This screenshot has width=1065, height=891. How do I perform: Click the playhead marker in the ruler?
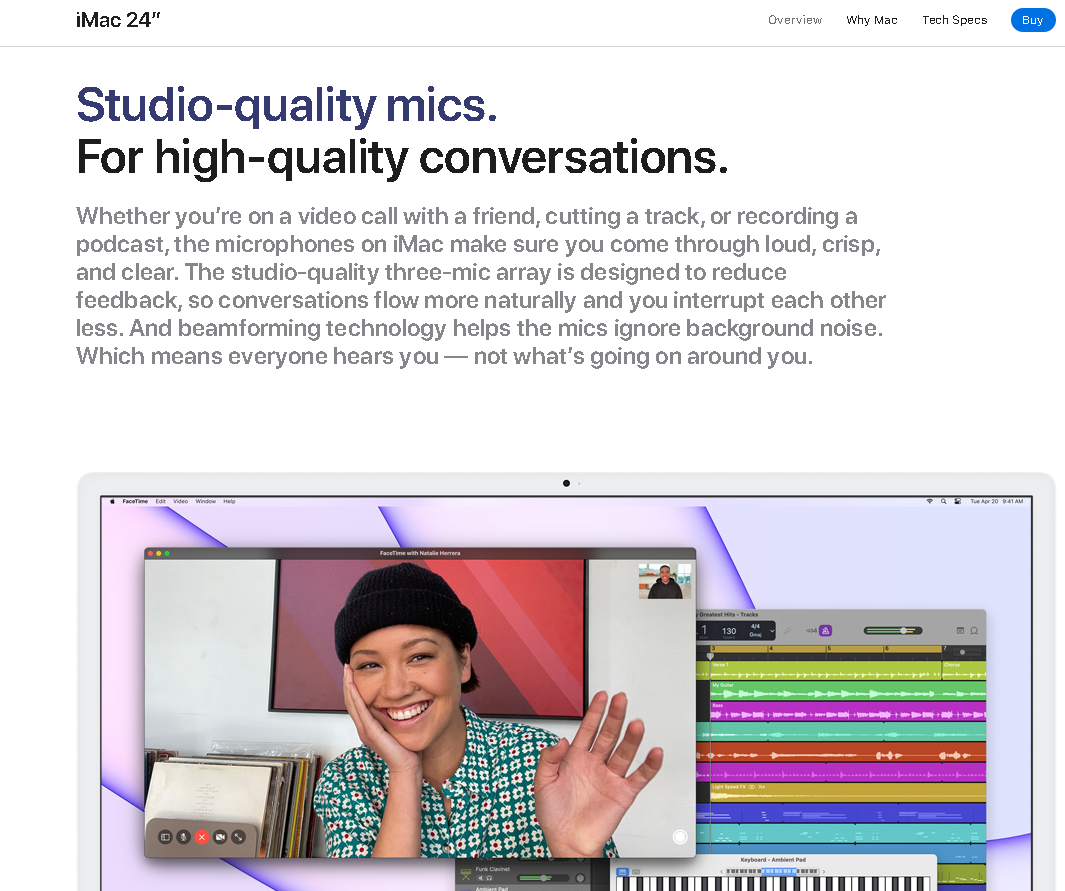tap(710, 657)
